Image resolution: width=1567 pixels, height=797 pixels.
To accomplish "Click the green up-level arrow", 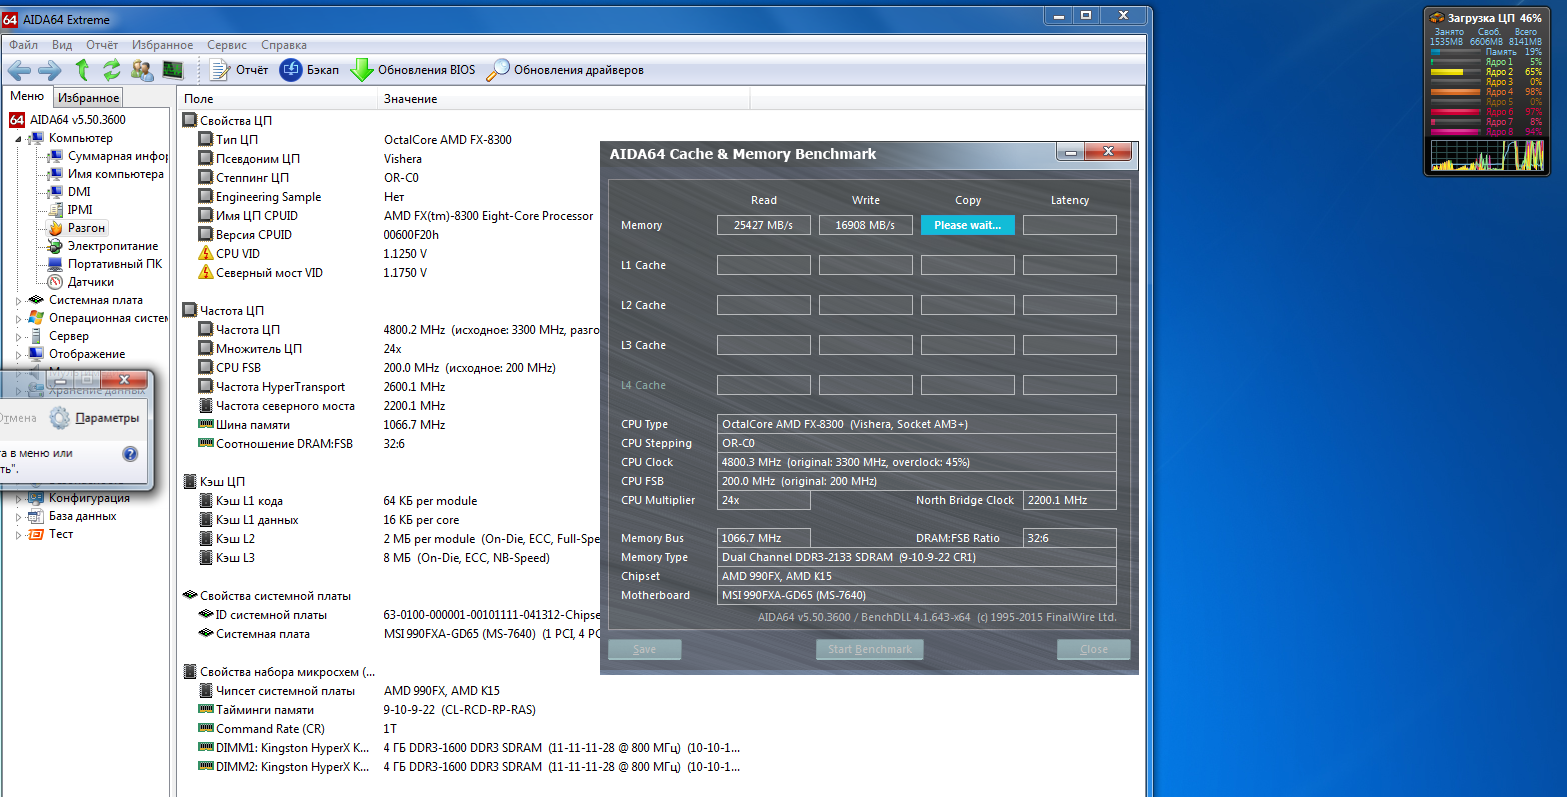I will [82, 70].
